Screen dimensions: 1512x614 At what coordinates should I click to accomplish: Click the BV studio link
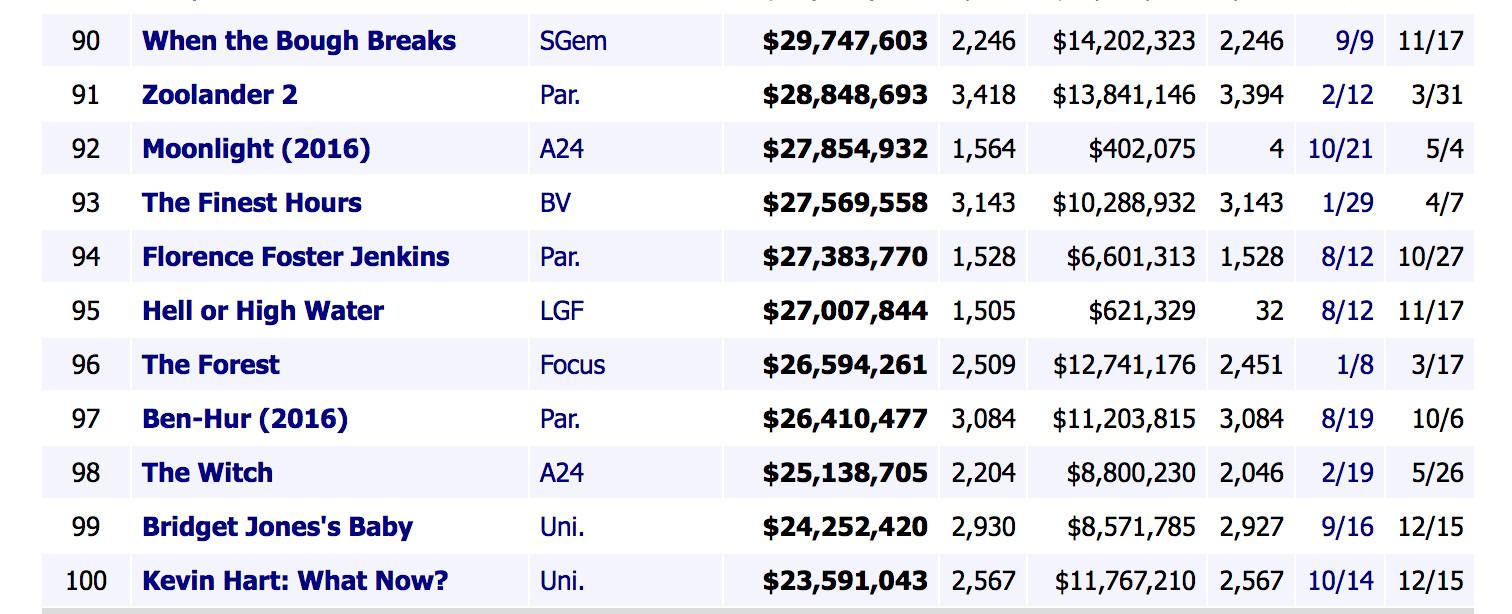click(555, 203)
